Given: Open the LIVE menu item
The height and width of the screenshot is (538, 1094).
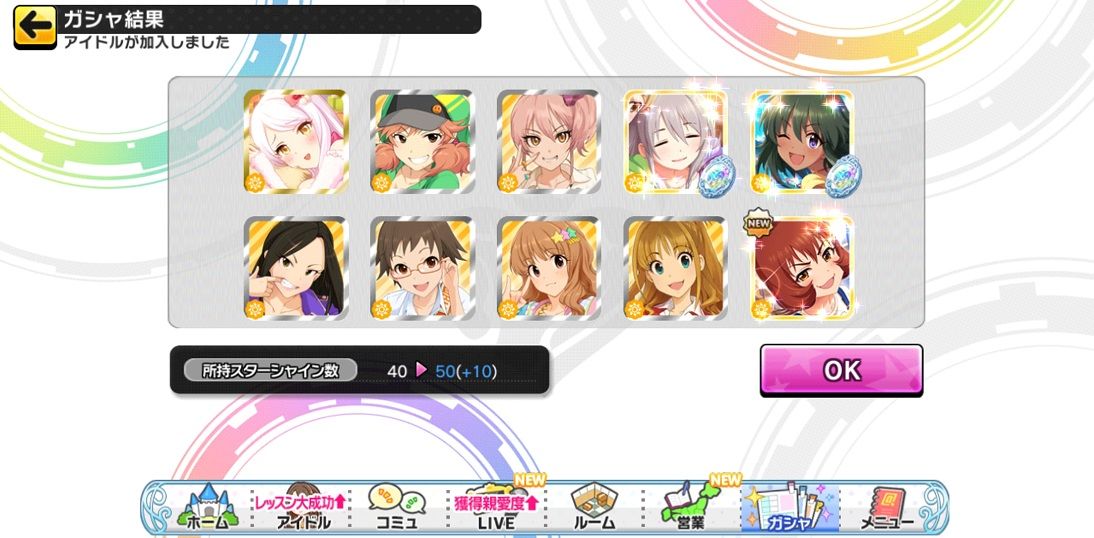Looking at the screenshot, I should [496, 507].
